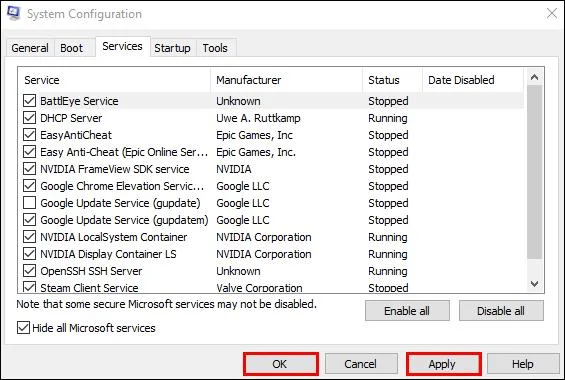This screenshot has width=565, height=380.
Task: Click the Disable all button
Action: (501, 310)
